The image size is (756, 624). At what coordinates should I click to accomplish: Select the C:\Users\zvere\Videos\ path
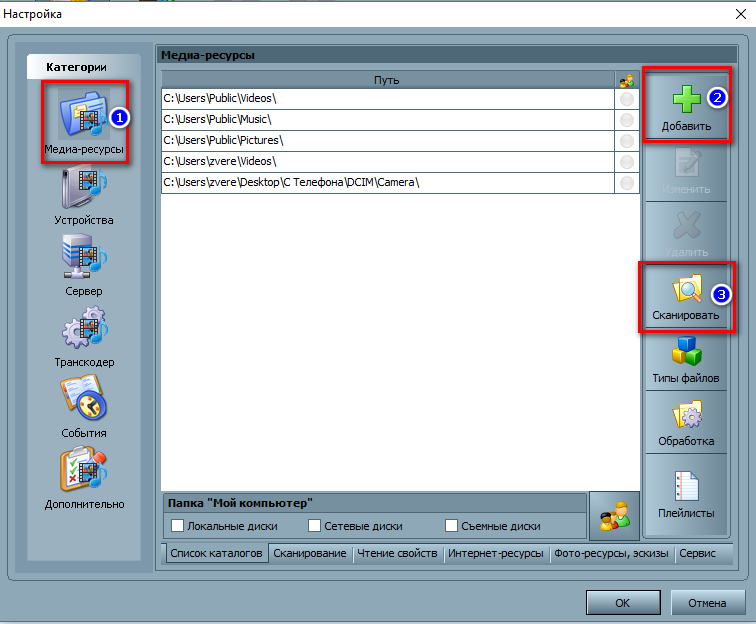click(388, 162)
